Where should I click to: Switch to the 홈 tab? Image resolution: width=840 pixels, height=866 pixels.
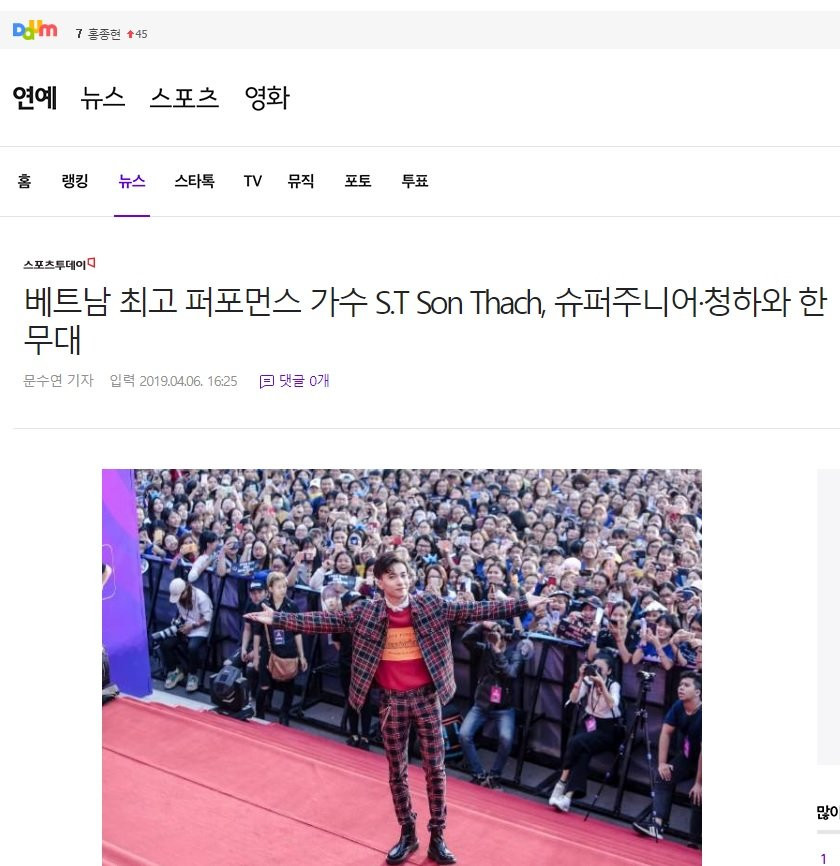[x=24, y=181]
